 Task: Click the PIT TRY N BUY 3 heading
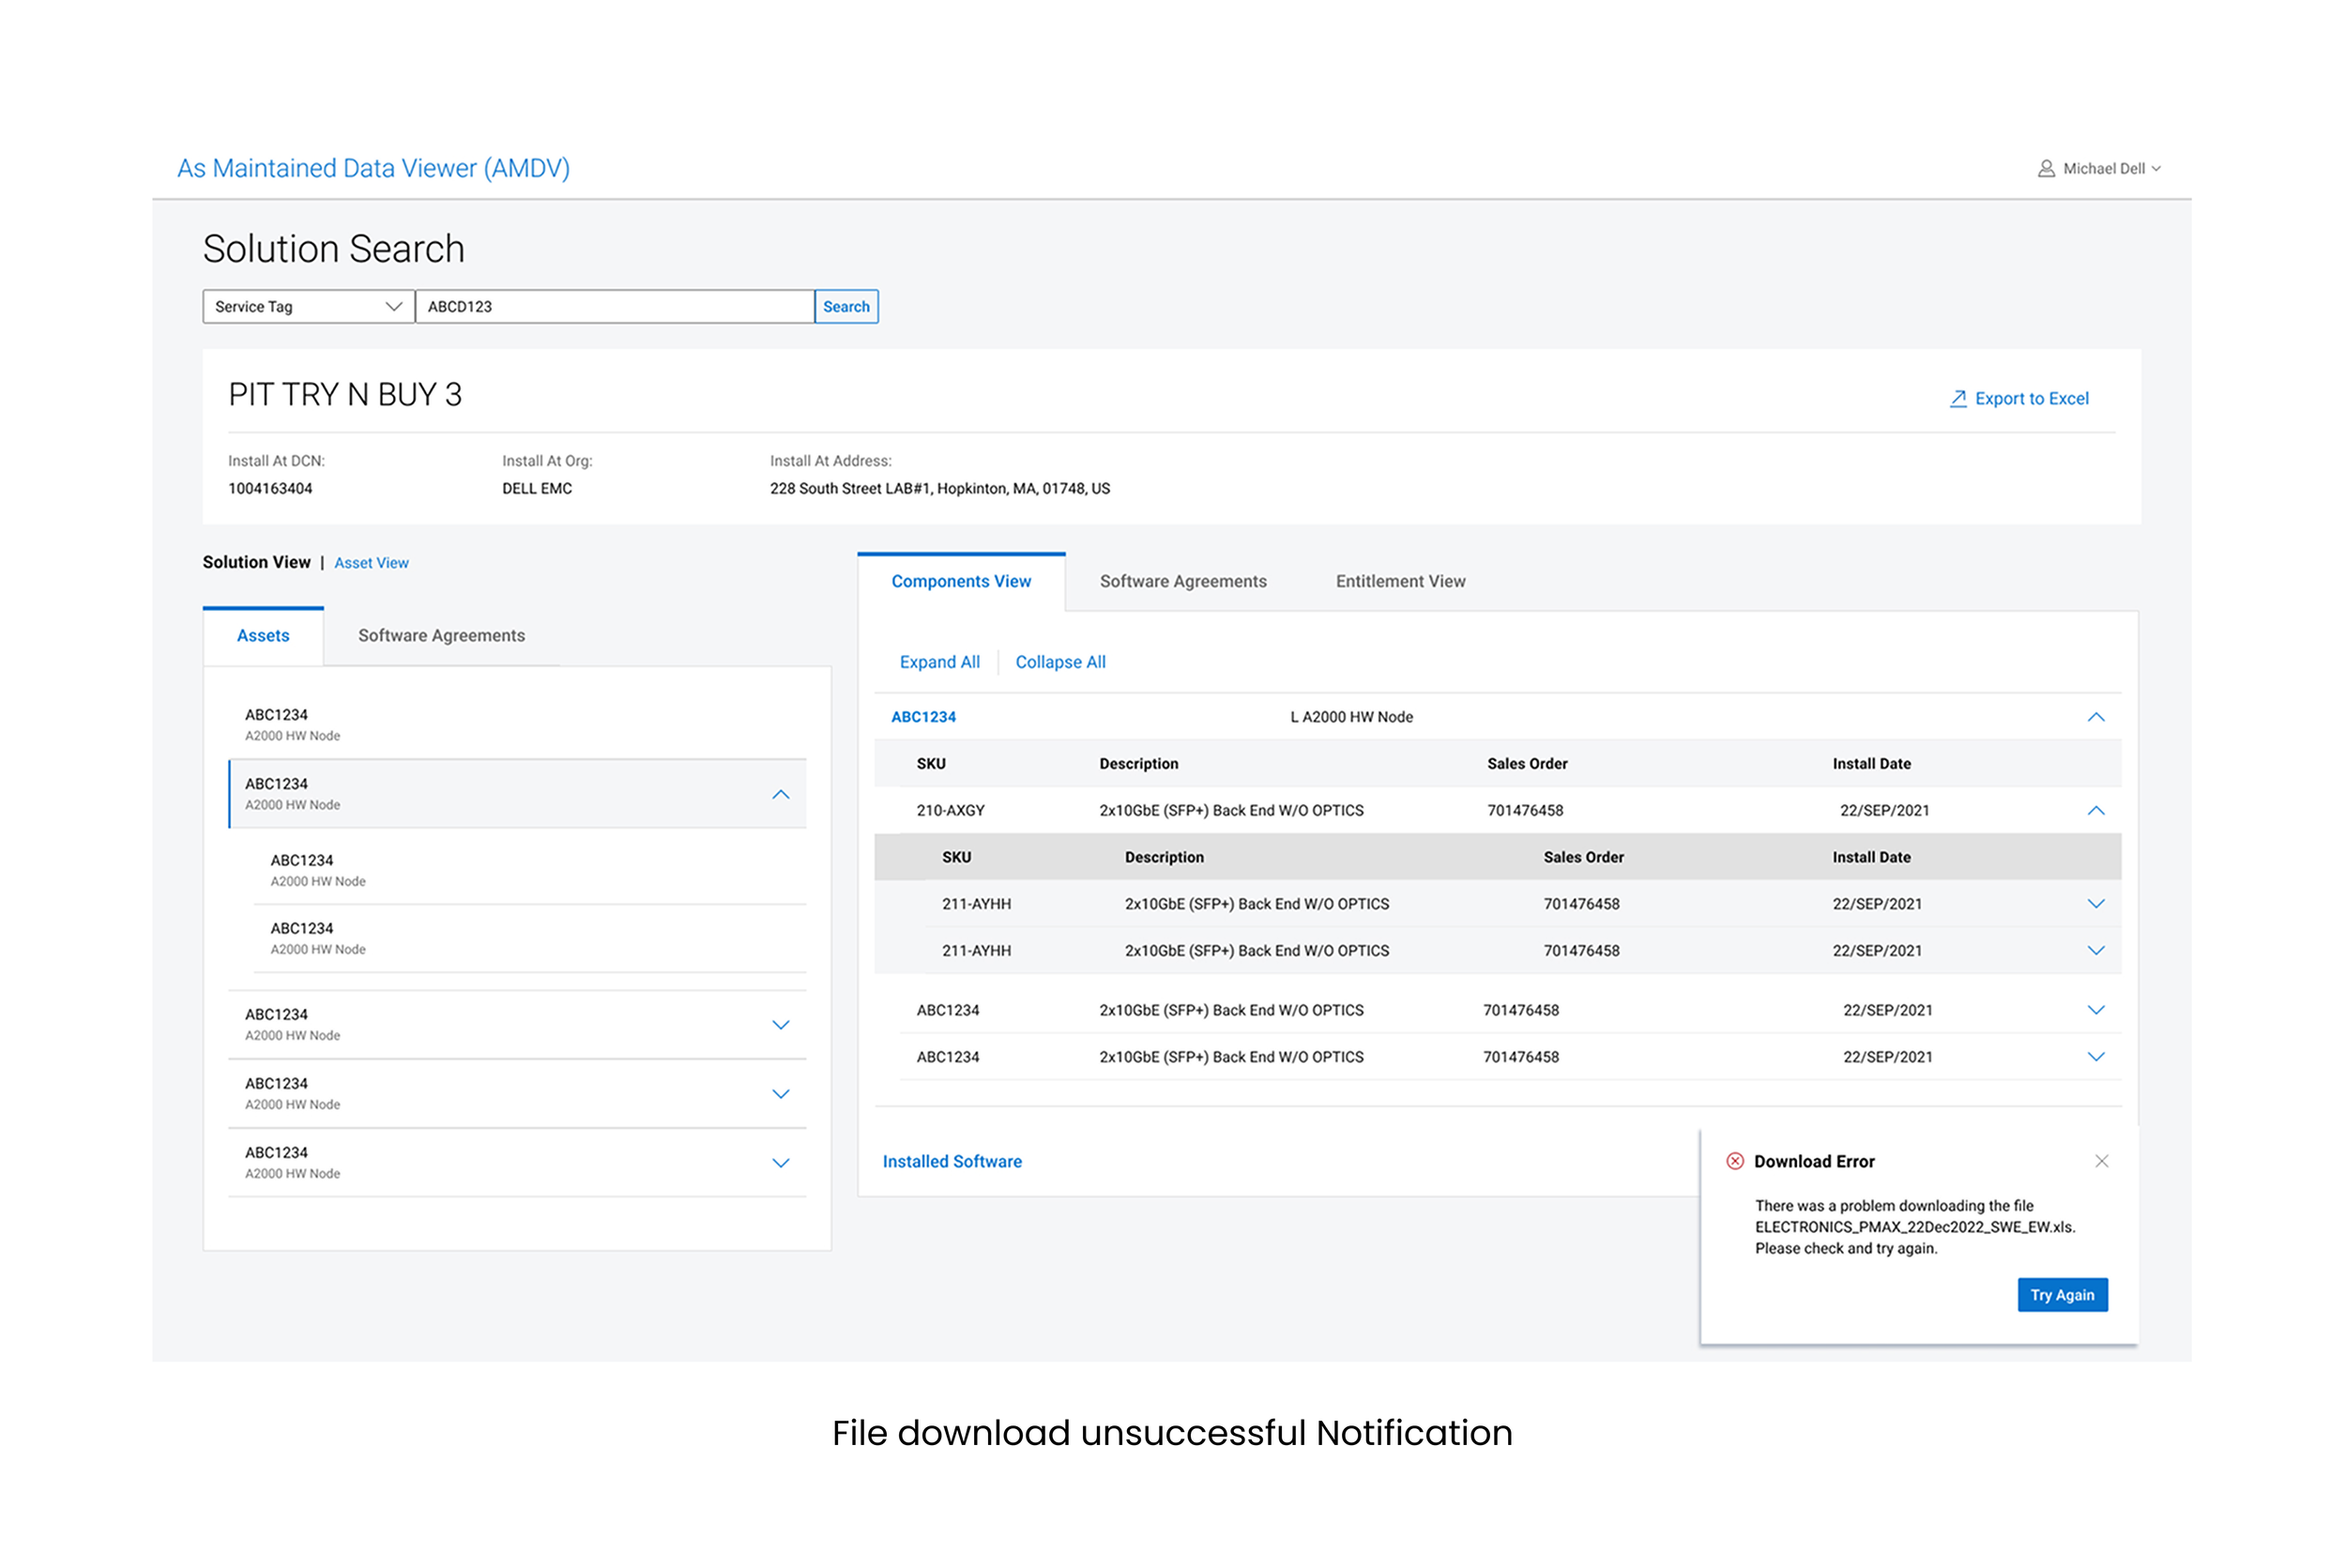345,395
